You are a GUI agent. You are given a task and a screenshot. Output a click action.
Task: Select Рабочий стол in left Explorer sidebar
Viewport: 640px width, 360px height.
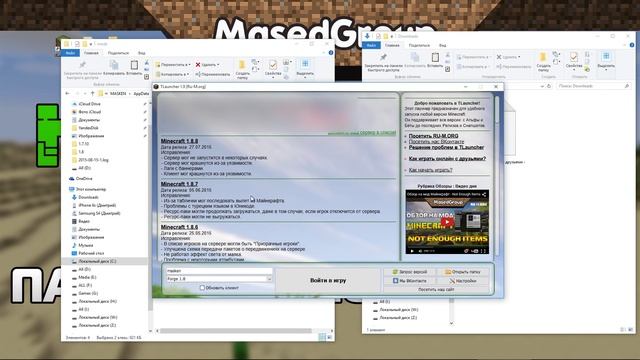tap(91, 253)
